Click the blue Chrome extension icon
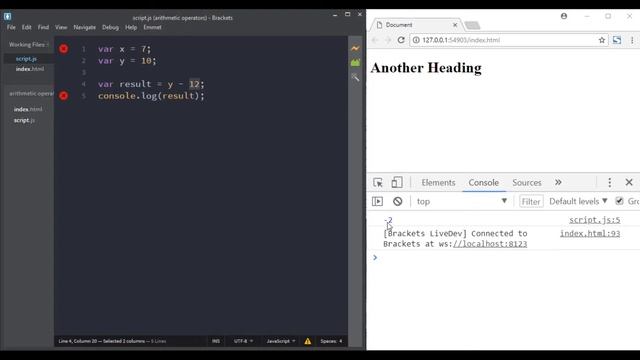The image size is (640, 360). coord(617,40)
